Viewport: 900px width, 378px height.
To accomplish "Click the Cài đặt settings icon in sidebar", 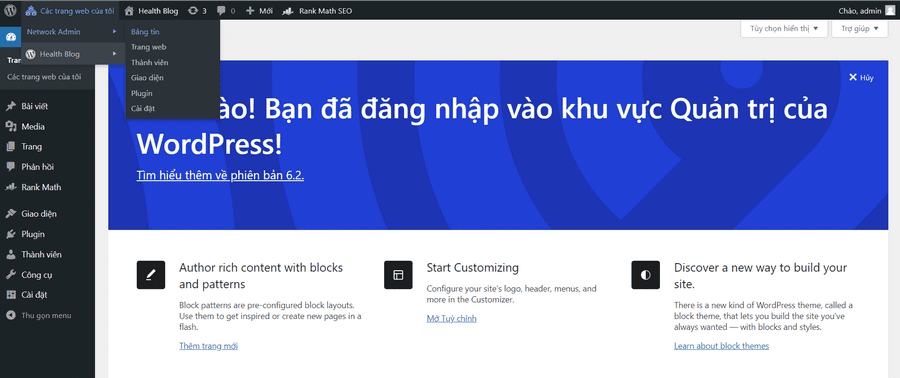I will 10,295.
